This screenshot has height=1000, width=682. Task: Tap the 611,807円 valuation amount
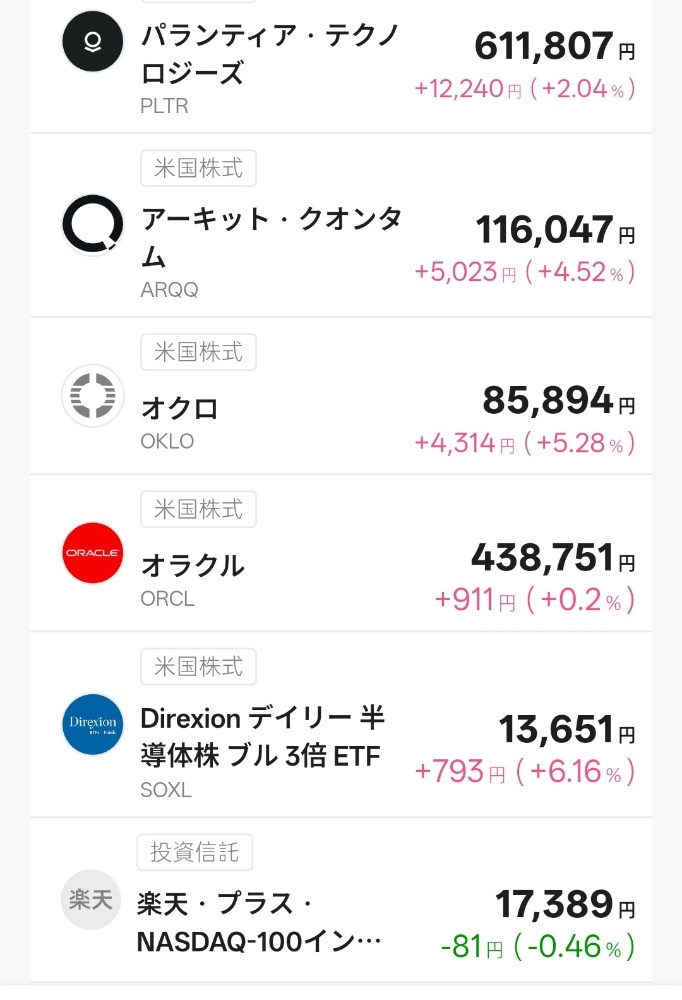(x=553, y=46)
